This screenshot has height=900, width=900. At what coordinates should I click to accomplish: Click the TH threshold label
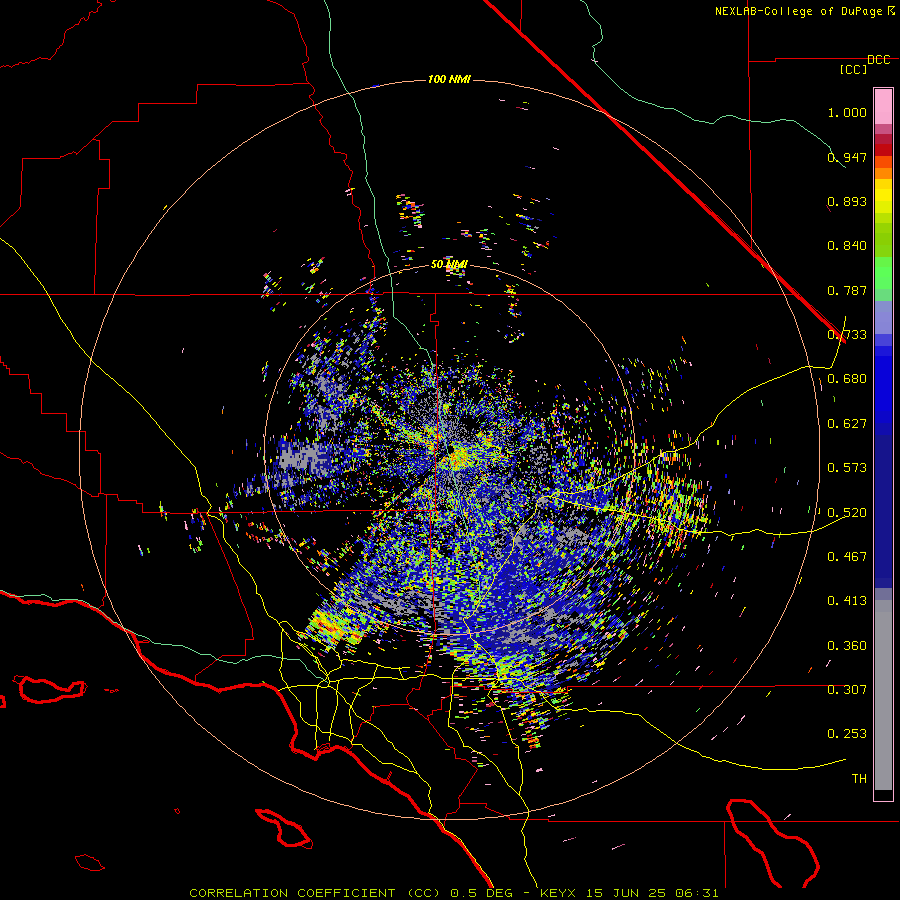(859, 779)
